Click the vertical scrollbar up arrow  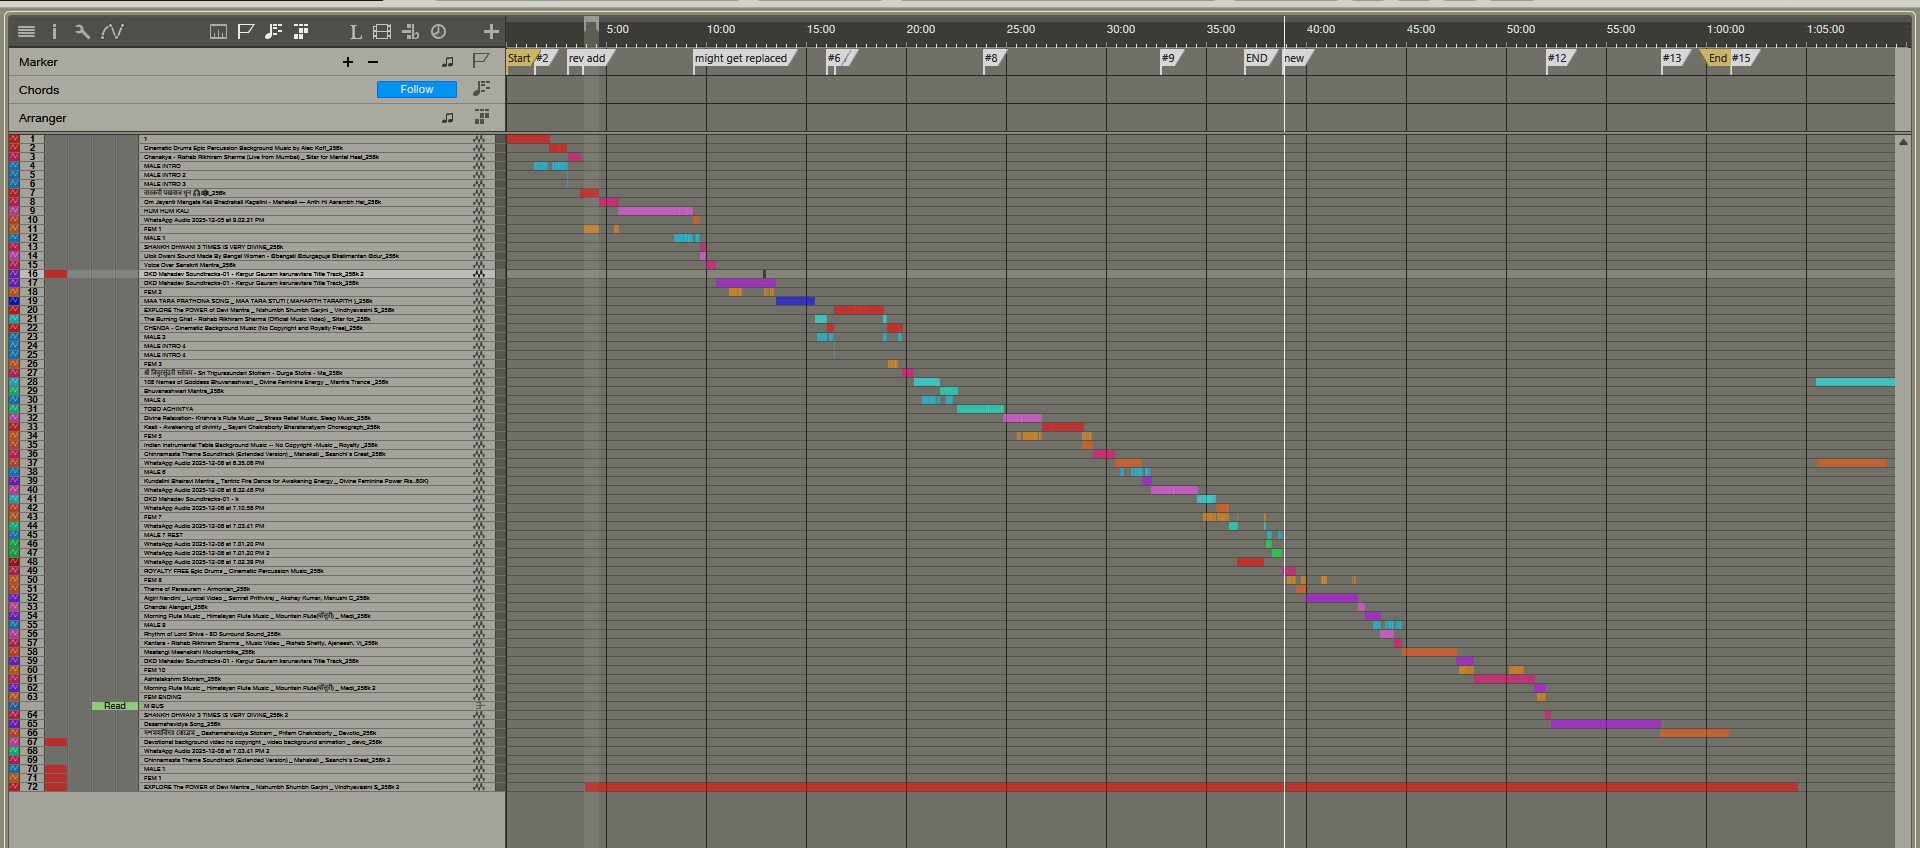[x=1903, y=142]
